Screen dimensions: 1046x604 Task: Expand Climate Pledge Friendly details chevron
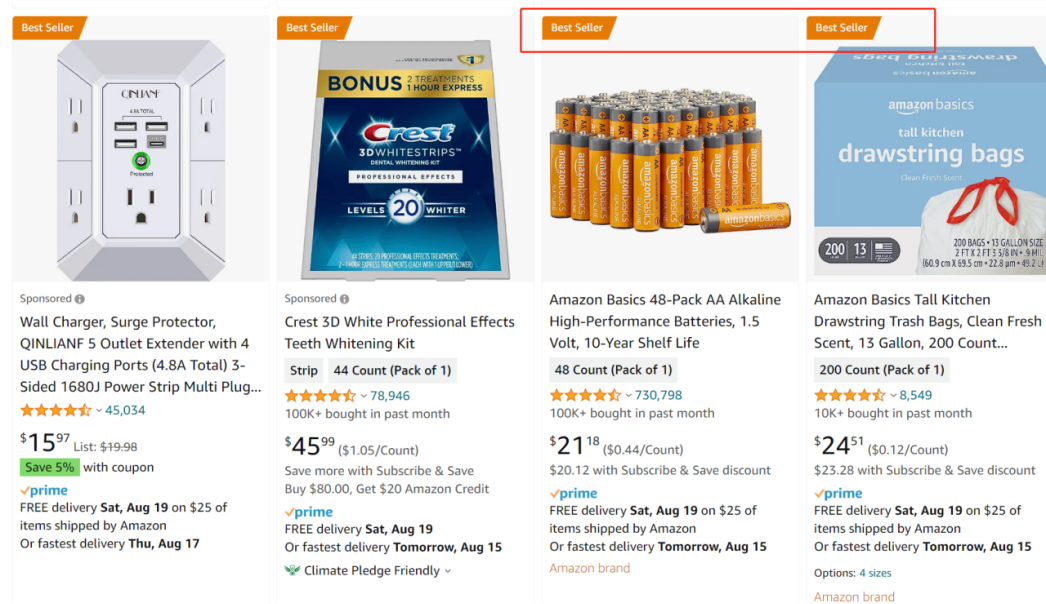point(448,571)
